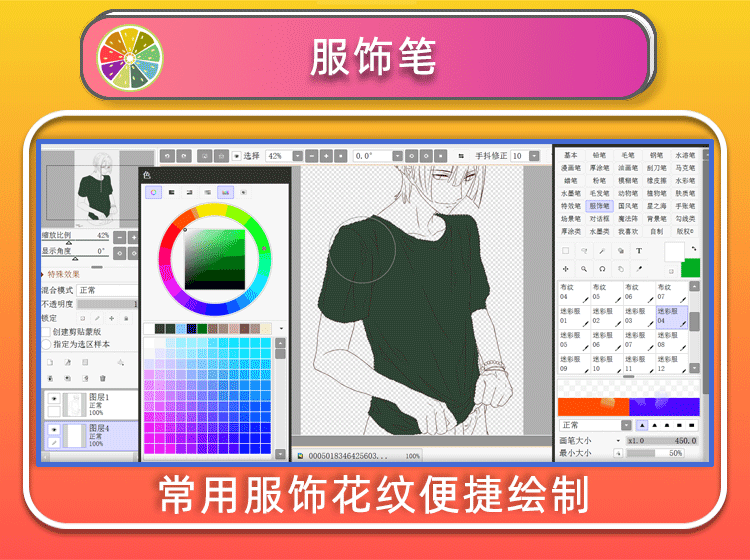Click the 最小大小 50% slider
The image size is (750, 560).
tap(655, 453)
